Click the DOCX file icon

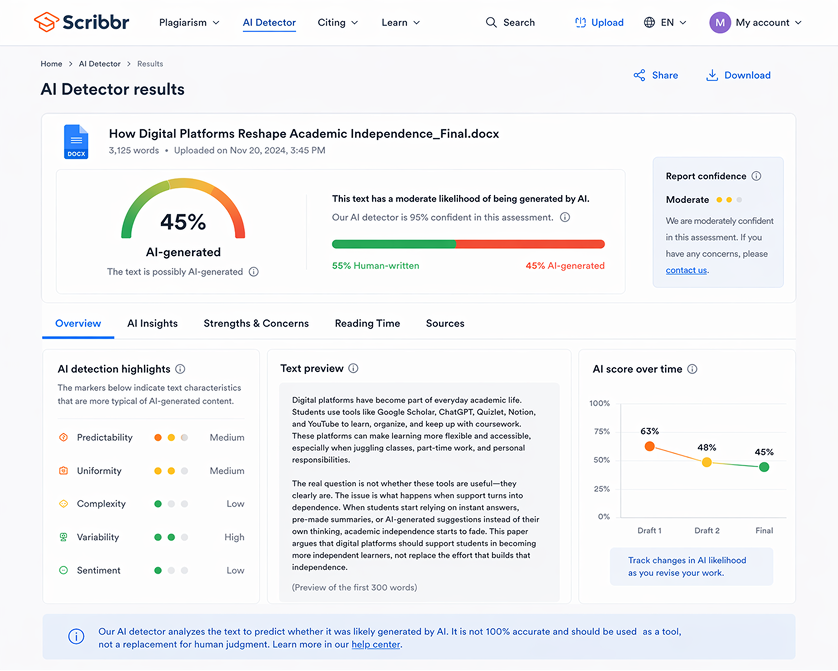(x=76, y=141)
